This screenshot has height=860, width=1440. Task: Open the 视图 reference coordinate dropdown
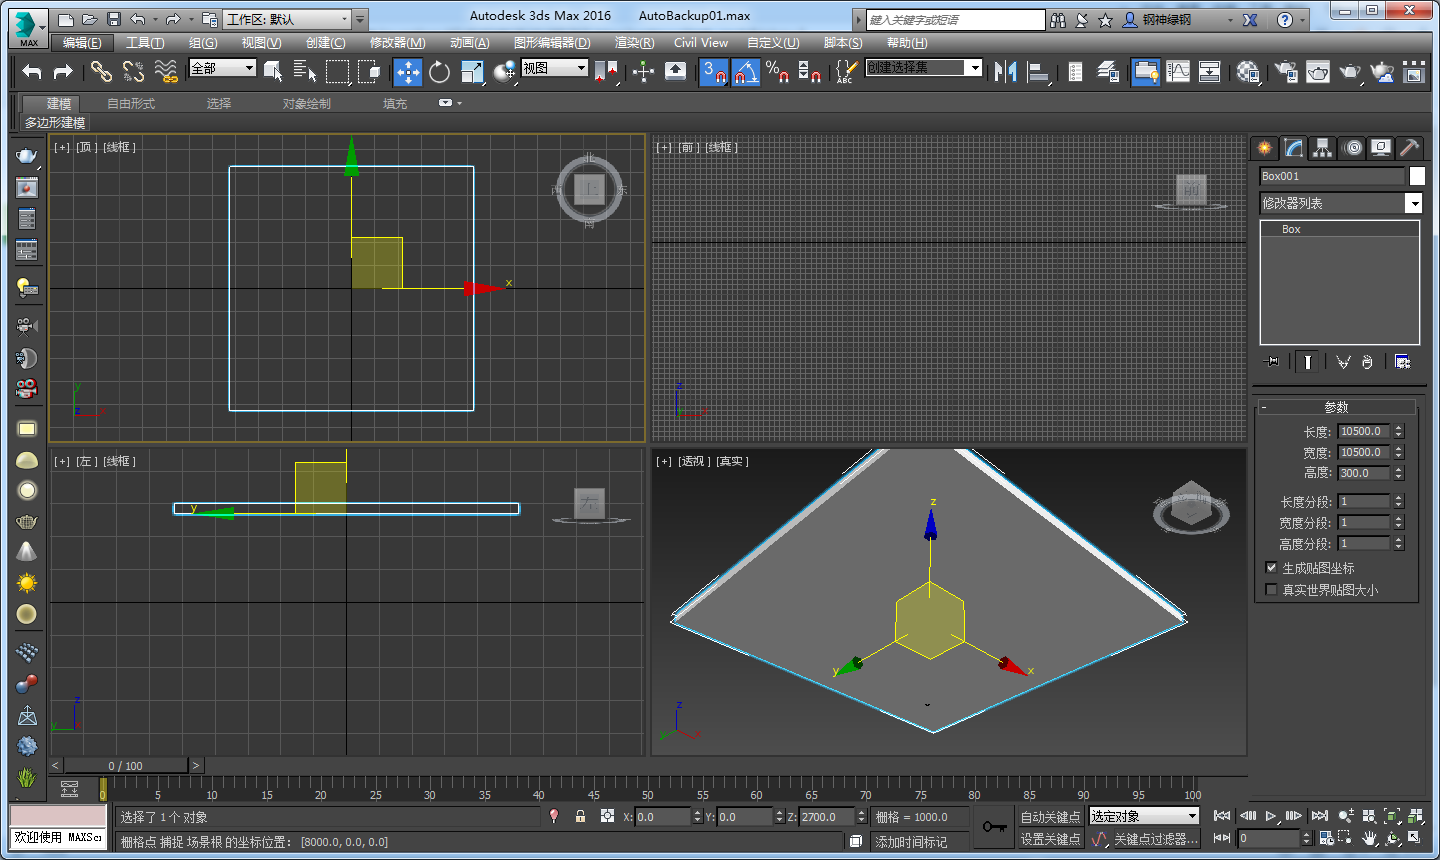pyautogui.click(x=554, y=68)
